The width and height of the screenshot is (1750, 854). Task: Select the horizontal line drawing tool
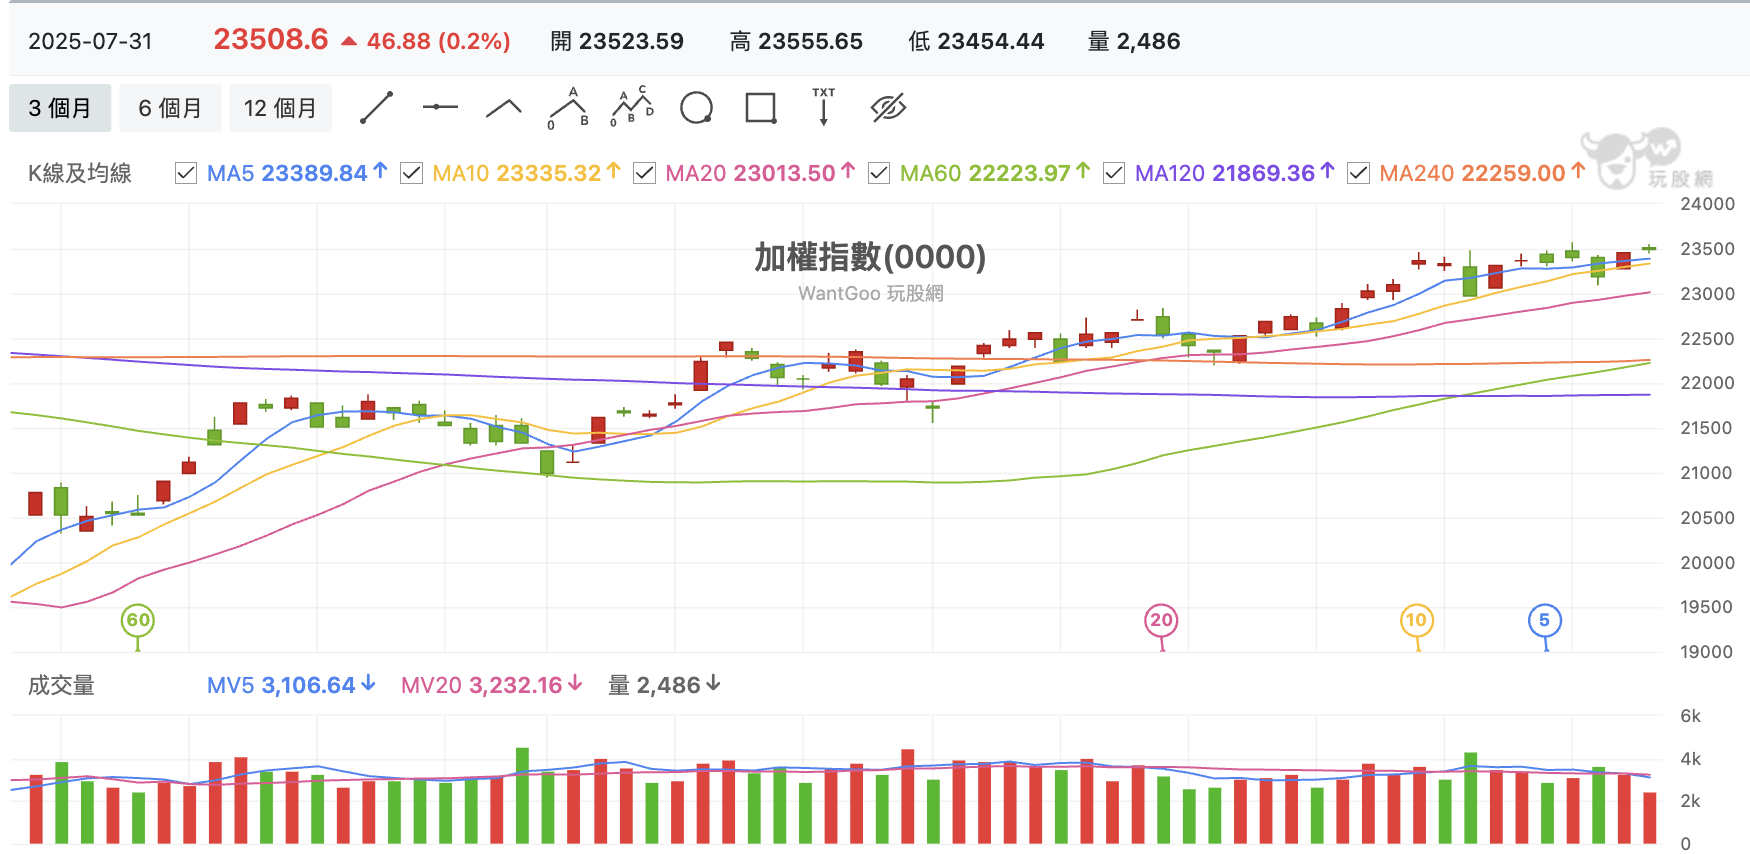440,107
